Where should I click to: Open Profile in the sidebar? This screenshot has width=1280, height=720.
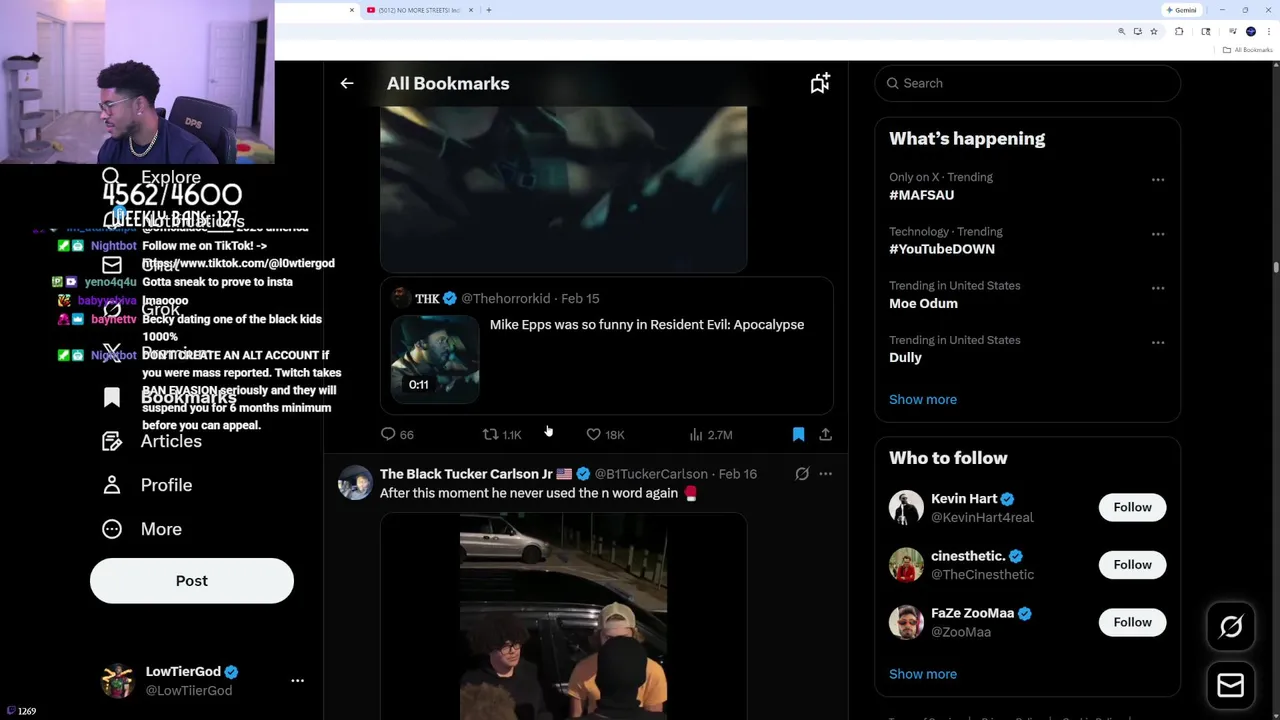point(147,485)
